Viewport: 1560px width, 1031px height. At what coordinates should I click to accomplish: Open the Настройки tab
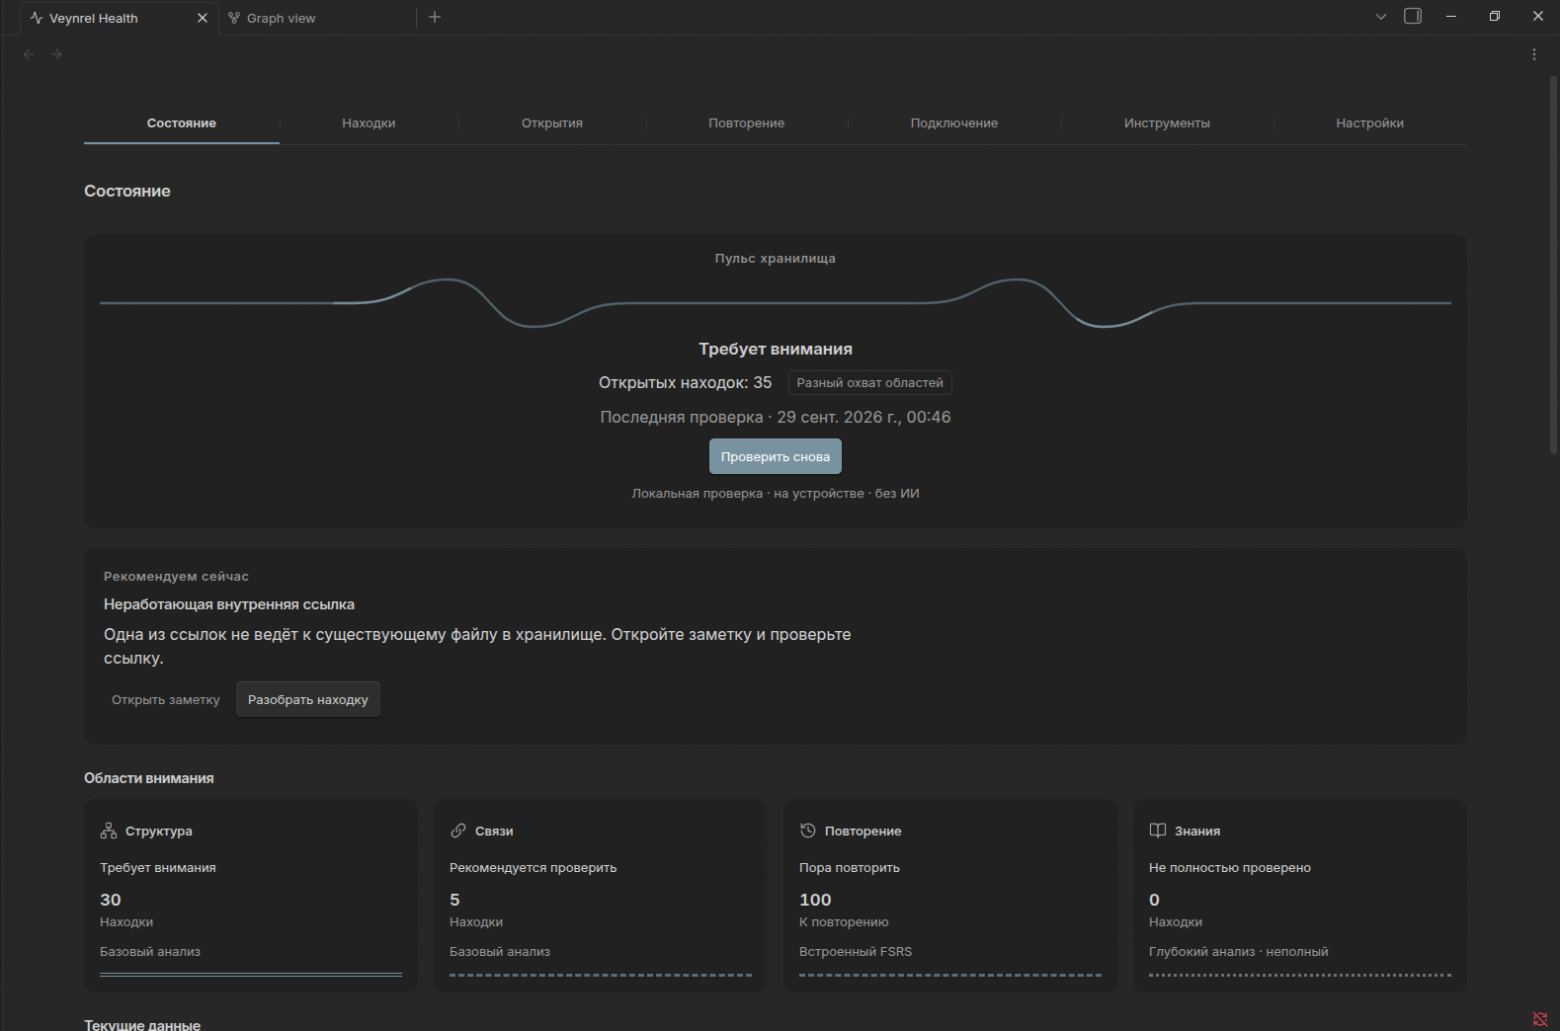(x=1370, y=123)
